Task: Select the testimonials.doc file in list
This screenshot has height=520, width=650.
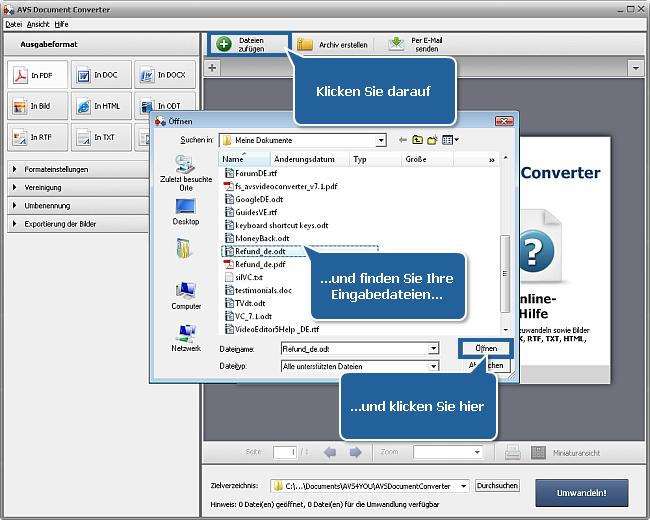Action: coord(264,290)
